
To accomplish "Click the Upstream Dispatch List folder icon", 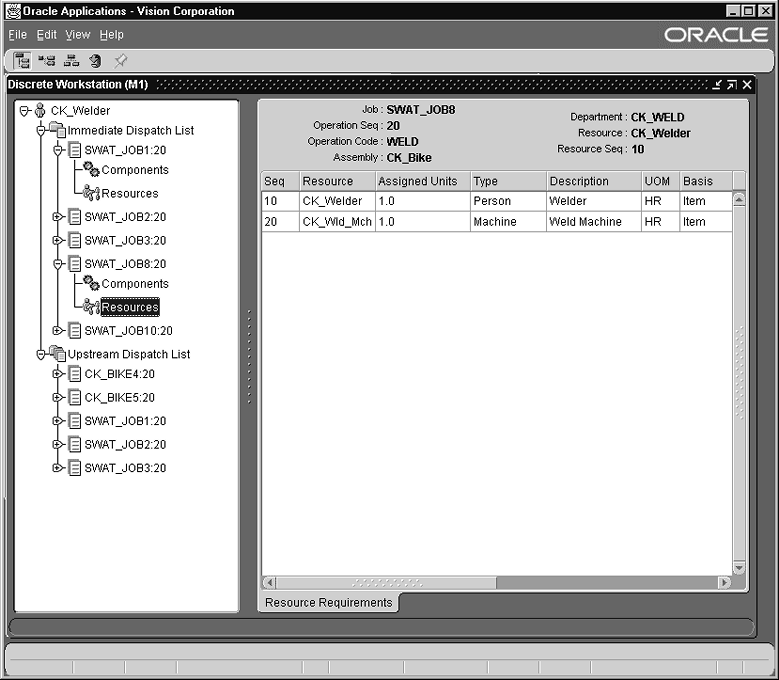I will pos(58,354).
